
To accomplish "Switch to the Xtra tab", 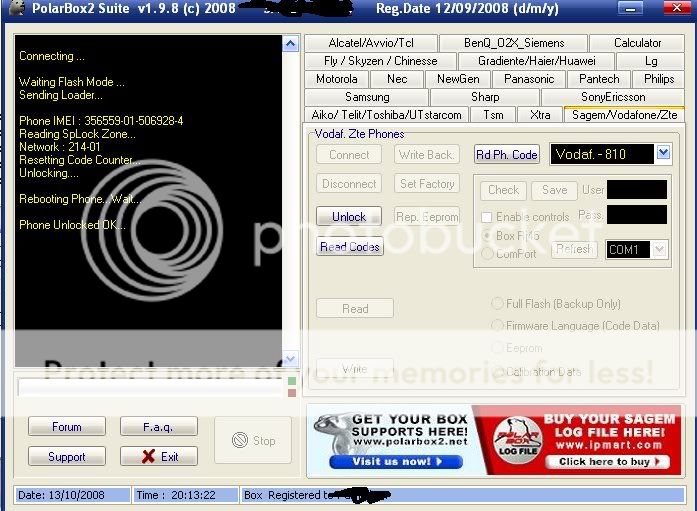I will coord(540,115).
